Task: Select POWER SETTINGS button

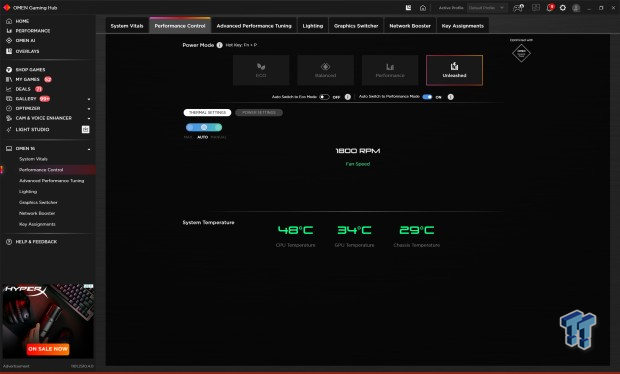Action: coord(259,113)
